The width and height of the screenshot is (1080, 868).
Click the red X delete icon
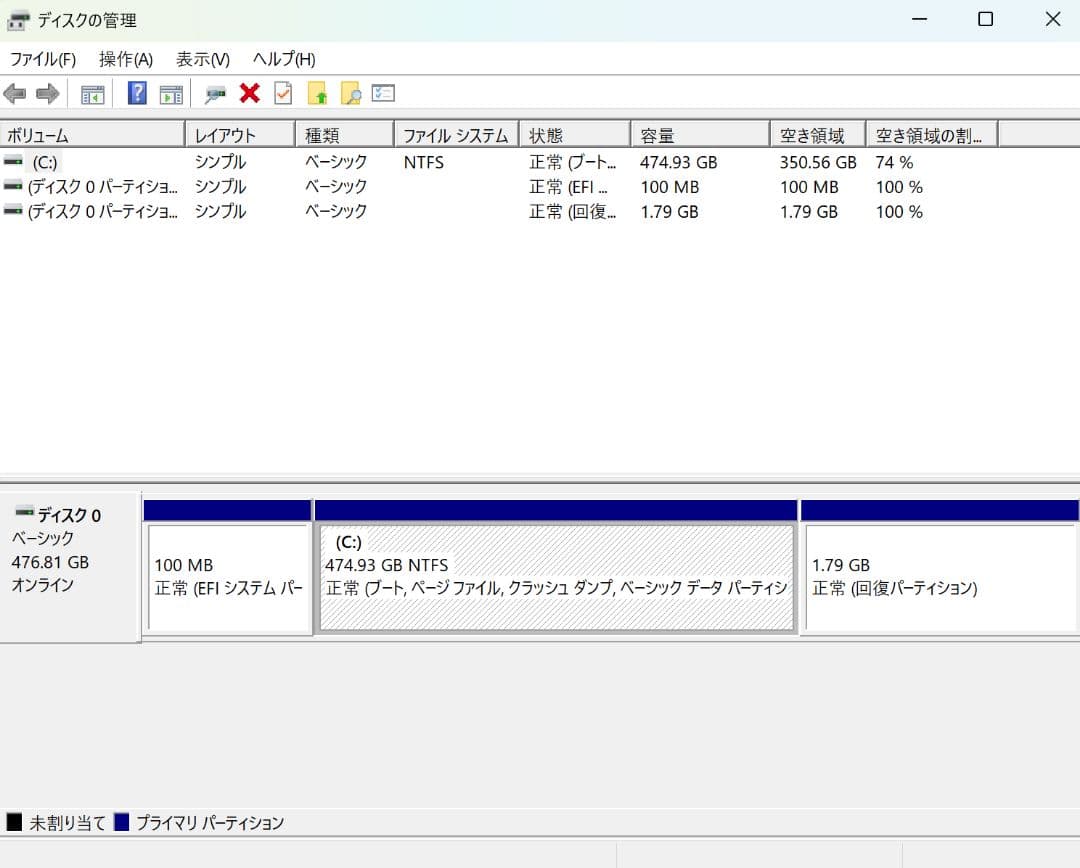coord(249,94)
